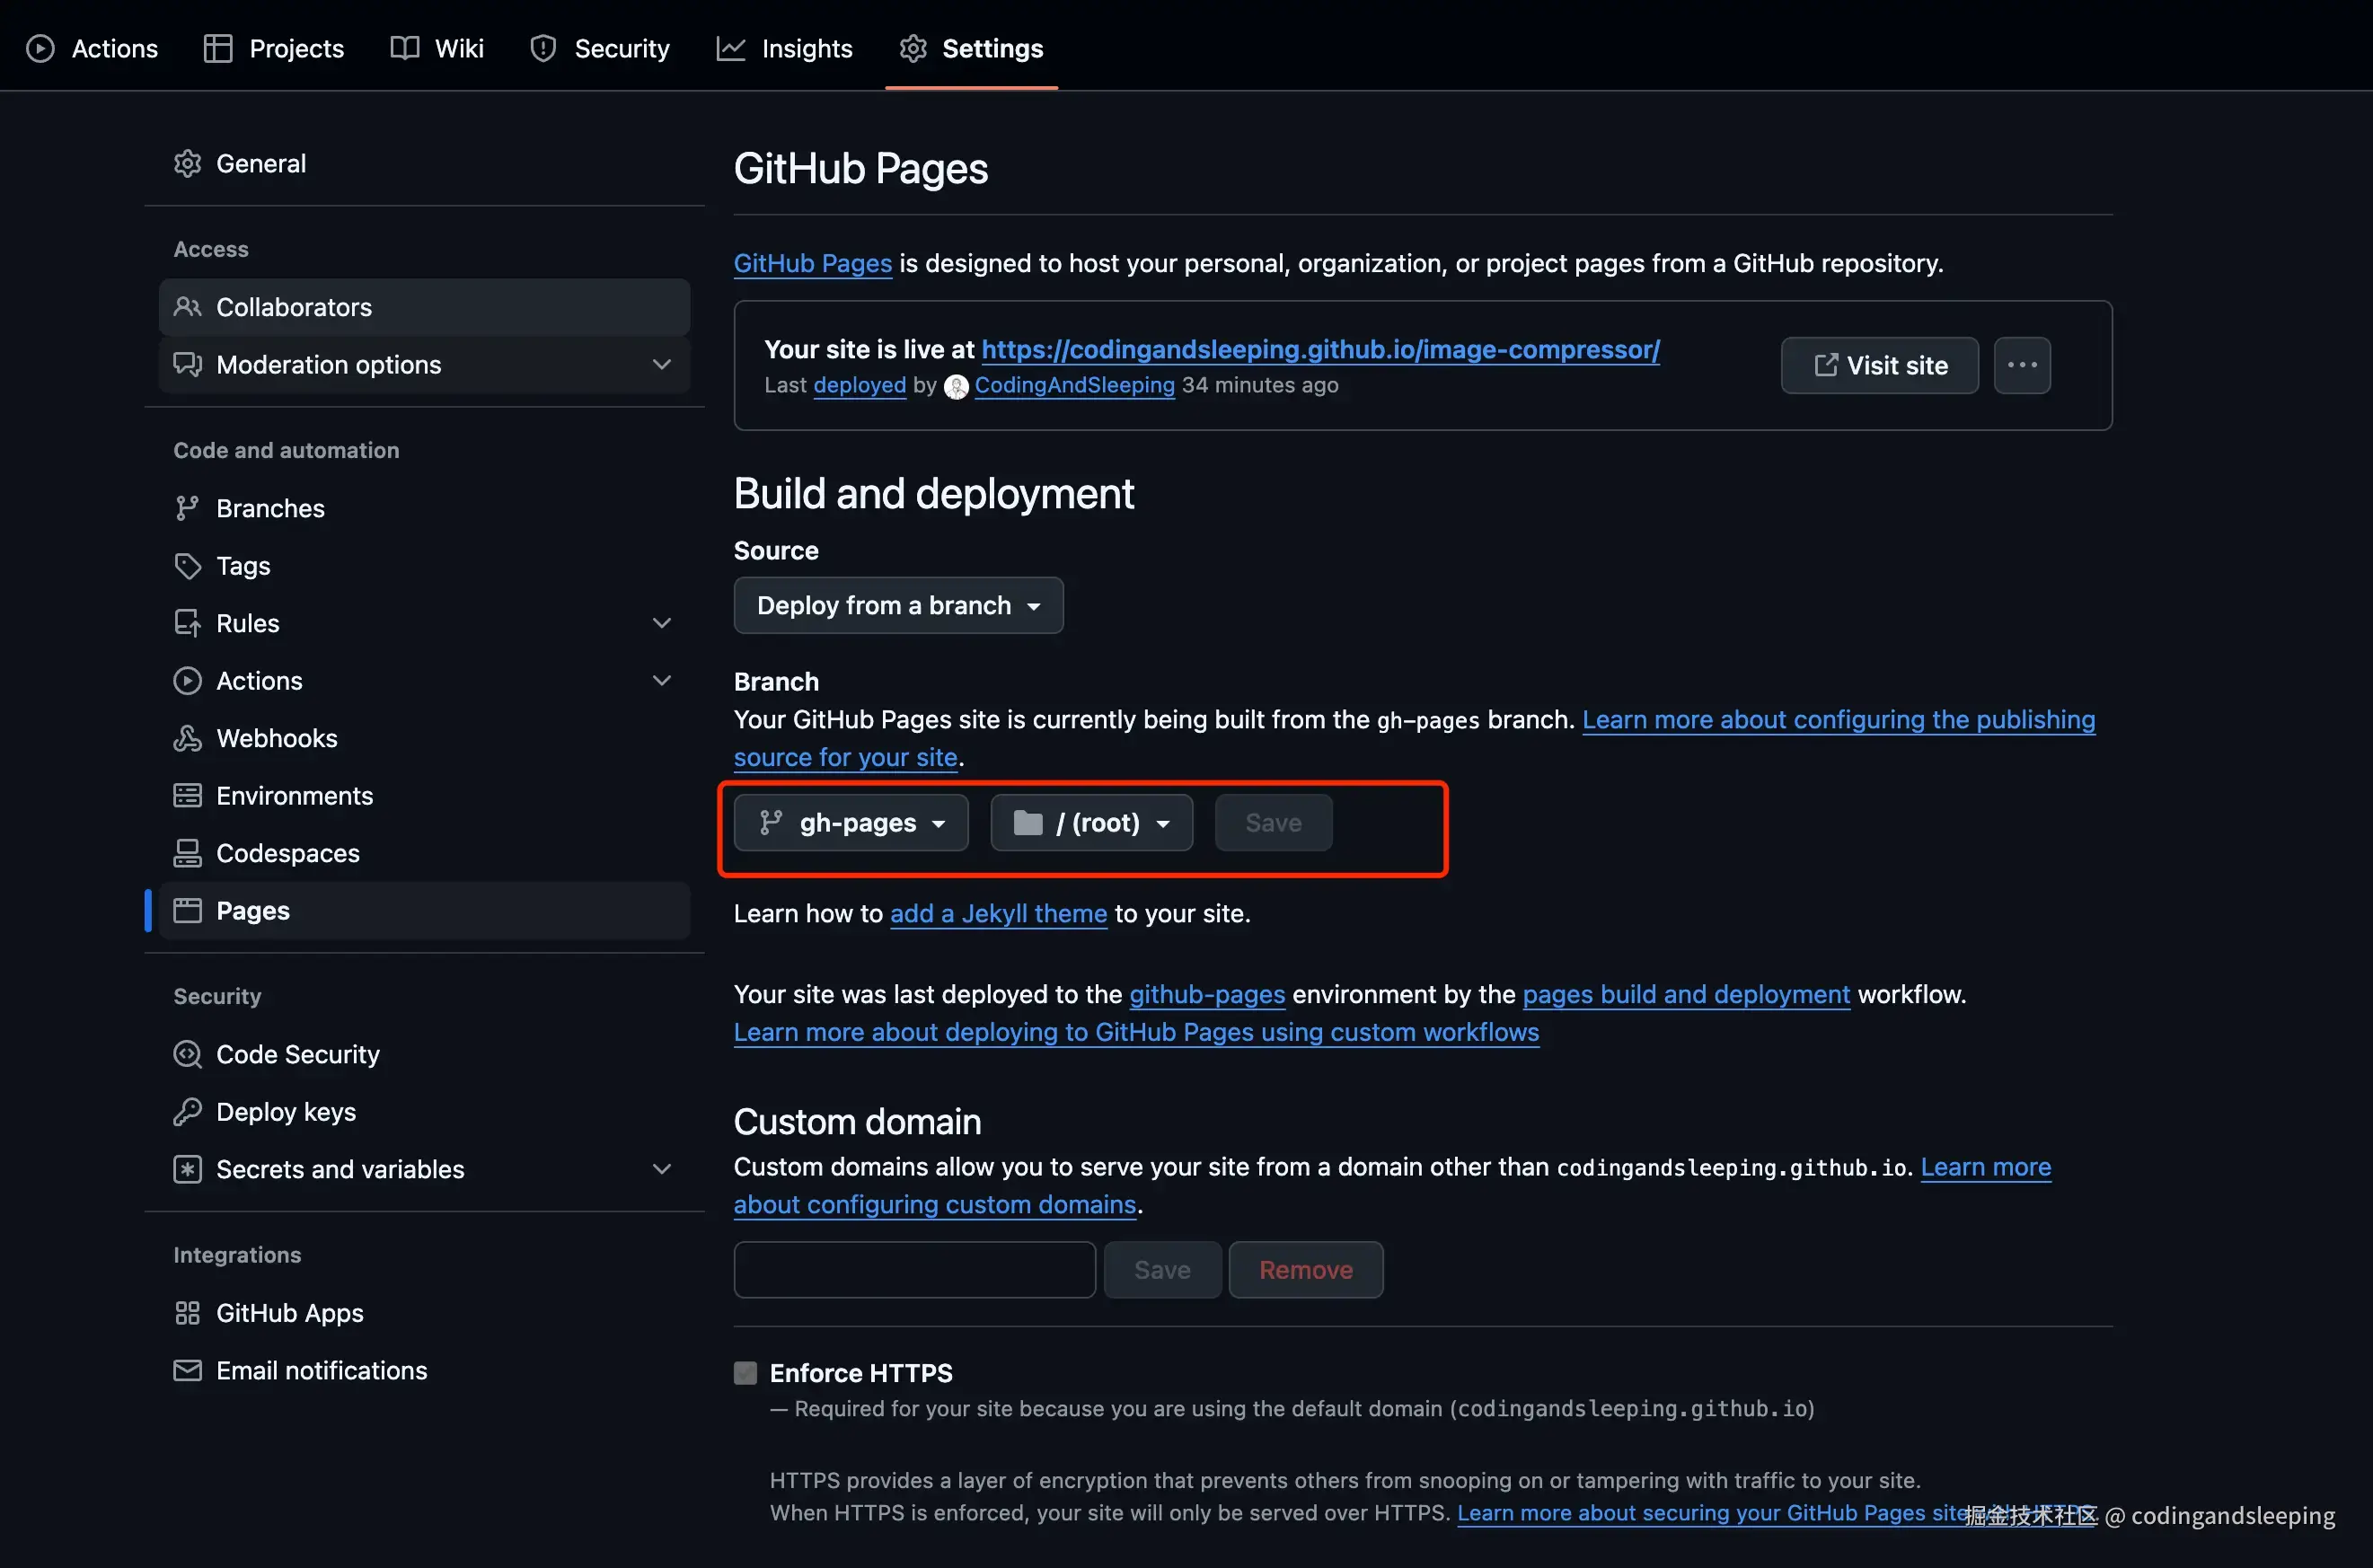Click the Email notifications envelope icon

187,1370
